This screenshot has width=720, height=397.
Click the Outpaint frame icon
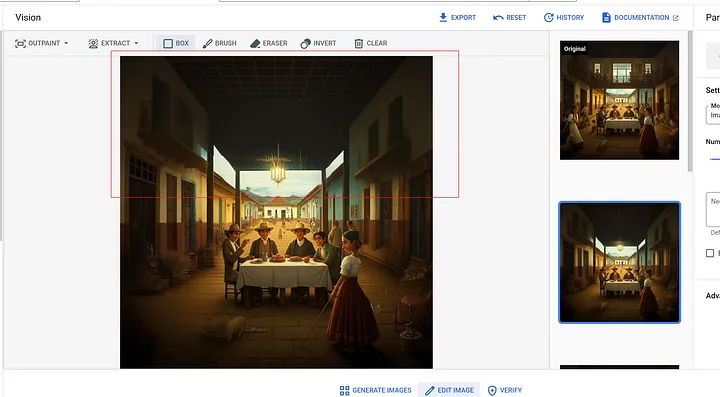click(20, 43)
